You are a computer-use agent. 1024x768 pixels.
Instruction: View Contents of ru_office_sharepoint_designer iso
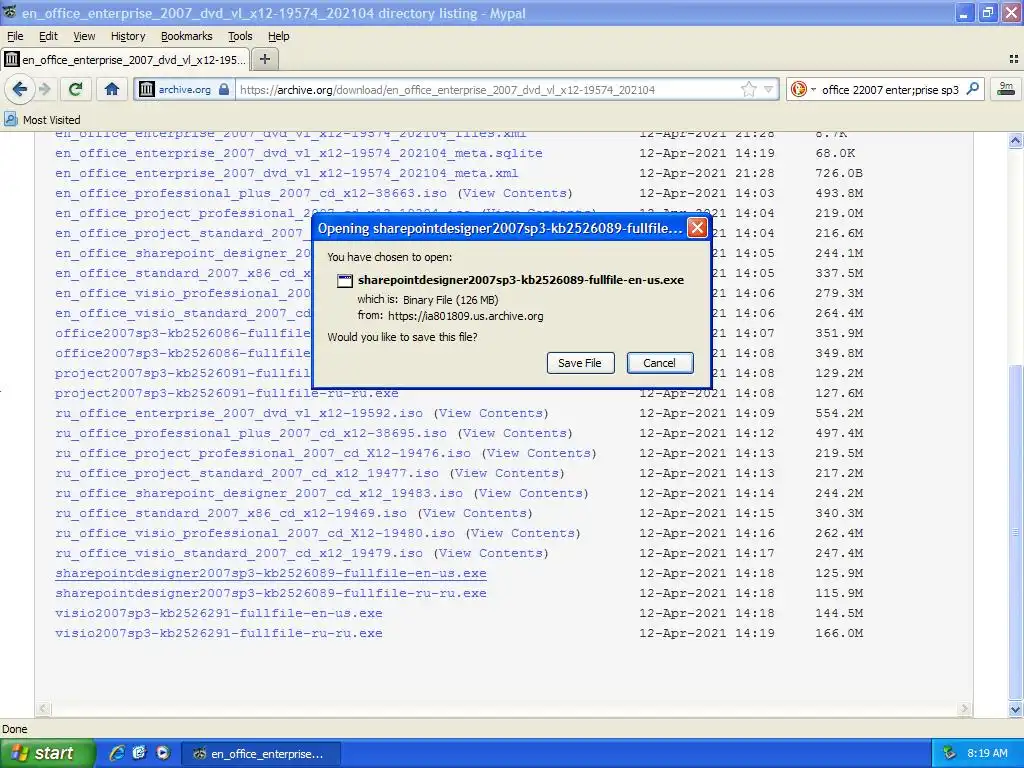[x=531, y=493]
